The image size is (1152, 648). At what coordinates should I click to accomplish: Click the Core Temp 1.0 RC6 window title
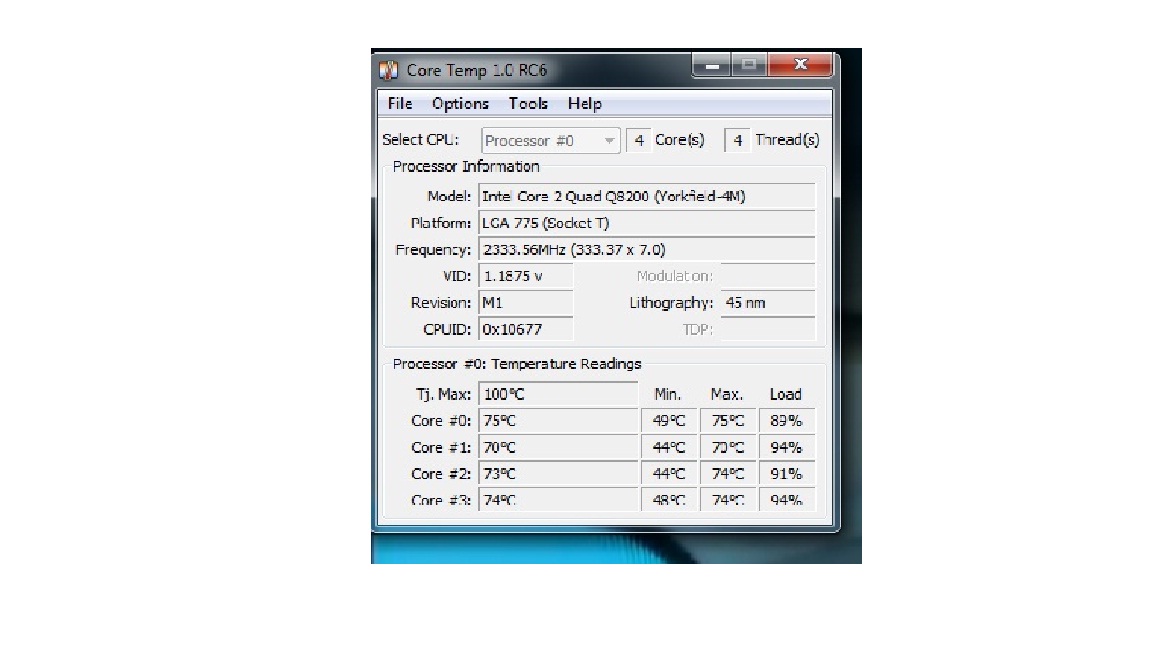[477, 71]
